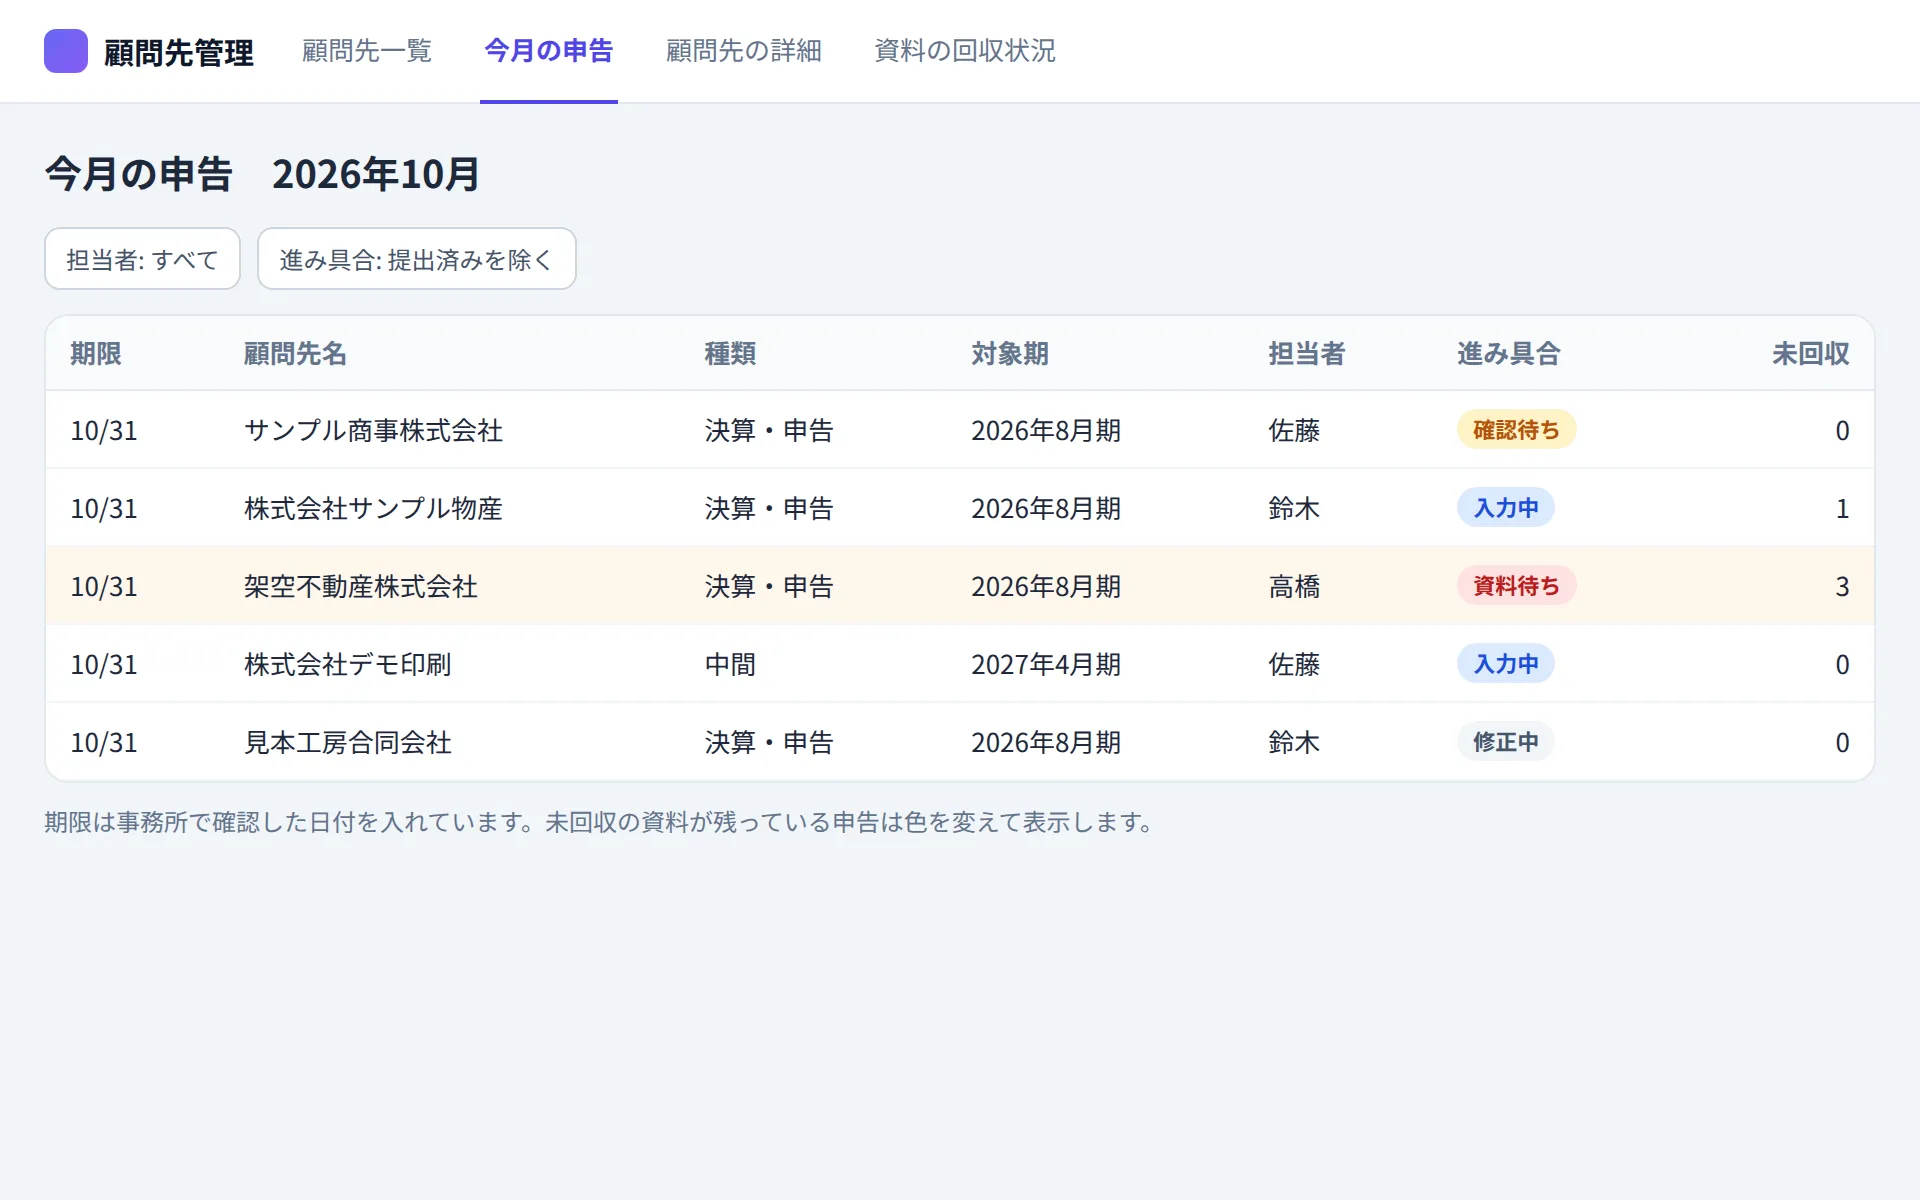Click the 種類 column header
1920x1200 pixels.
(730, 354)
